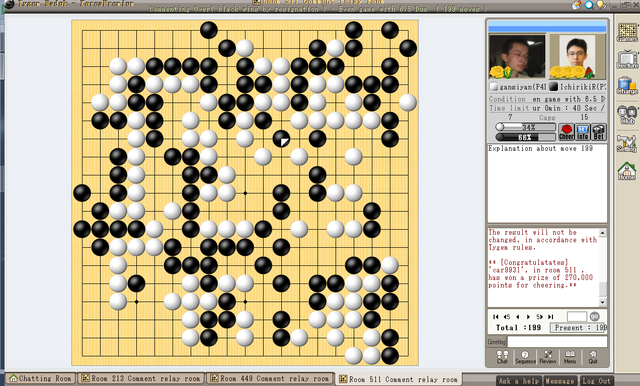This screenshot has height=386, width=640.
Task: Open the Review mode icon
Action: [548, 357]
